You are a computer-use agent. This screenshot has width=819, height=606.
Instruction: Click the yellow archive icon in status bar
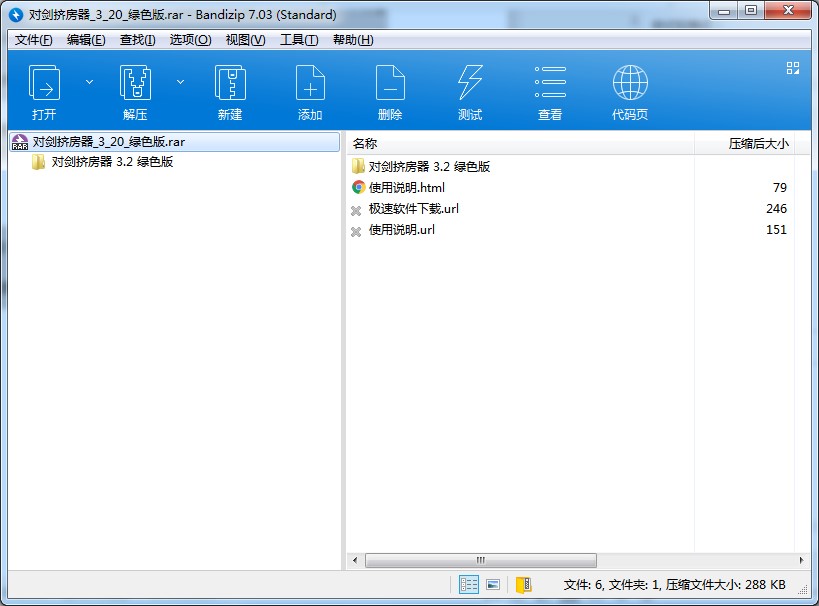pos(523,585)
